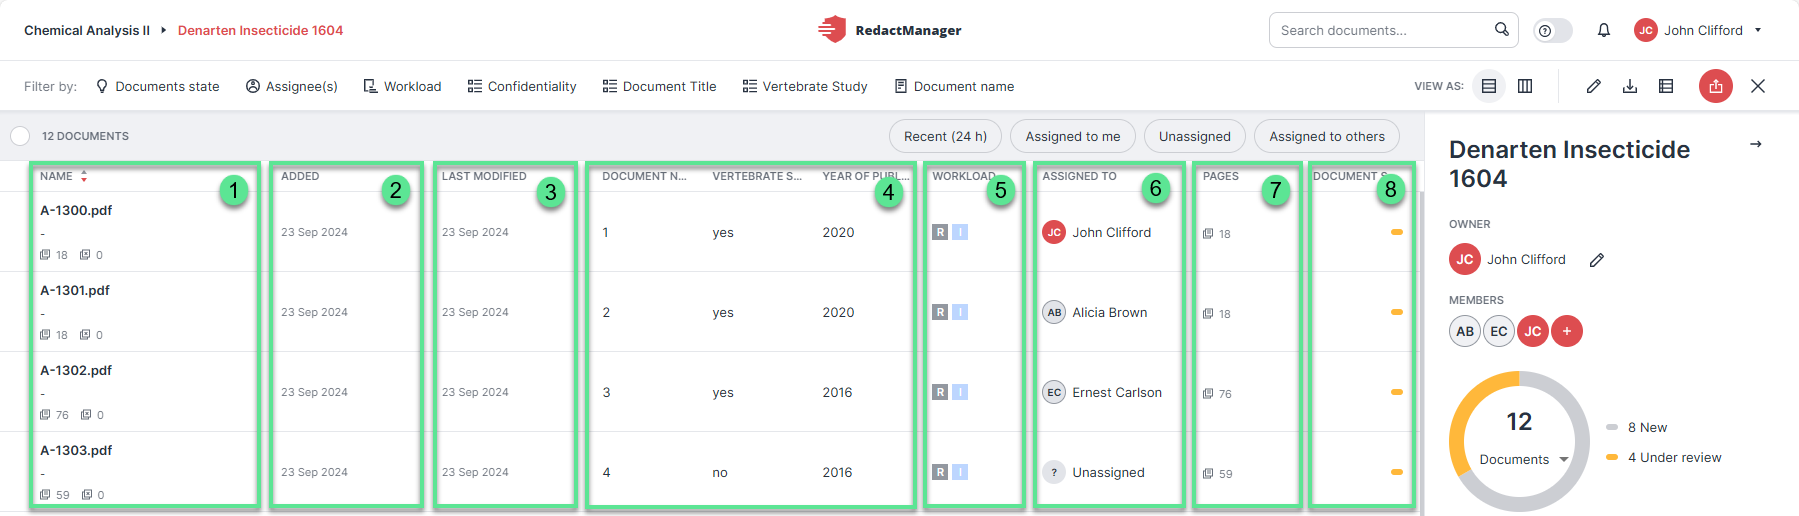The height and width of the screenshot is (516, 1799).
Task: Click the EC member avatar
Action: tap(1499, 331)
